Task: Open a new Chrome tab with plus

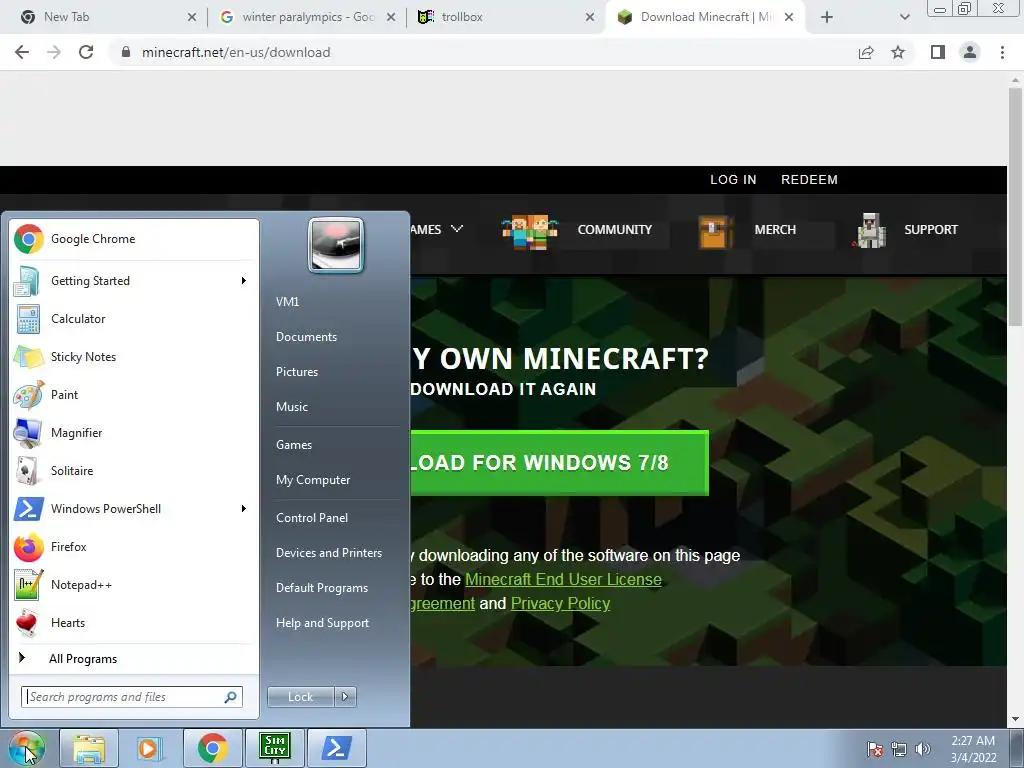Action: click(827, 18)
